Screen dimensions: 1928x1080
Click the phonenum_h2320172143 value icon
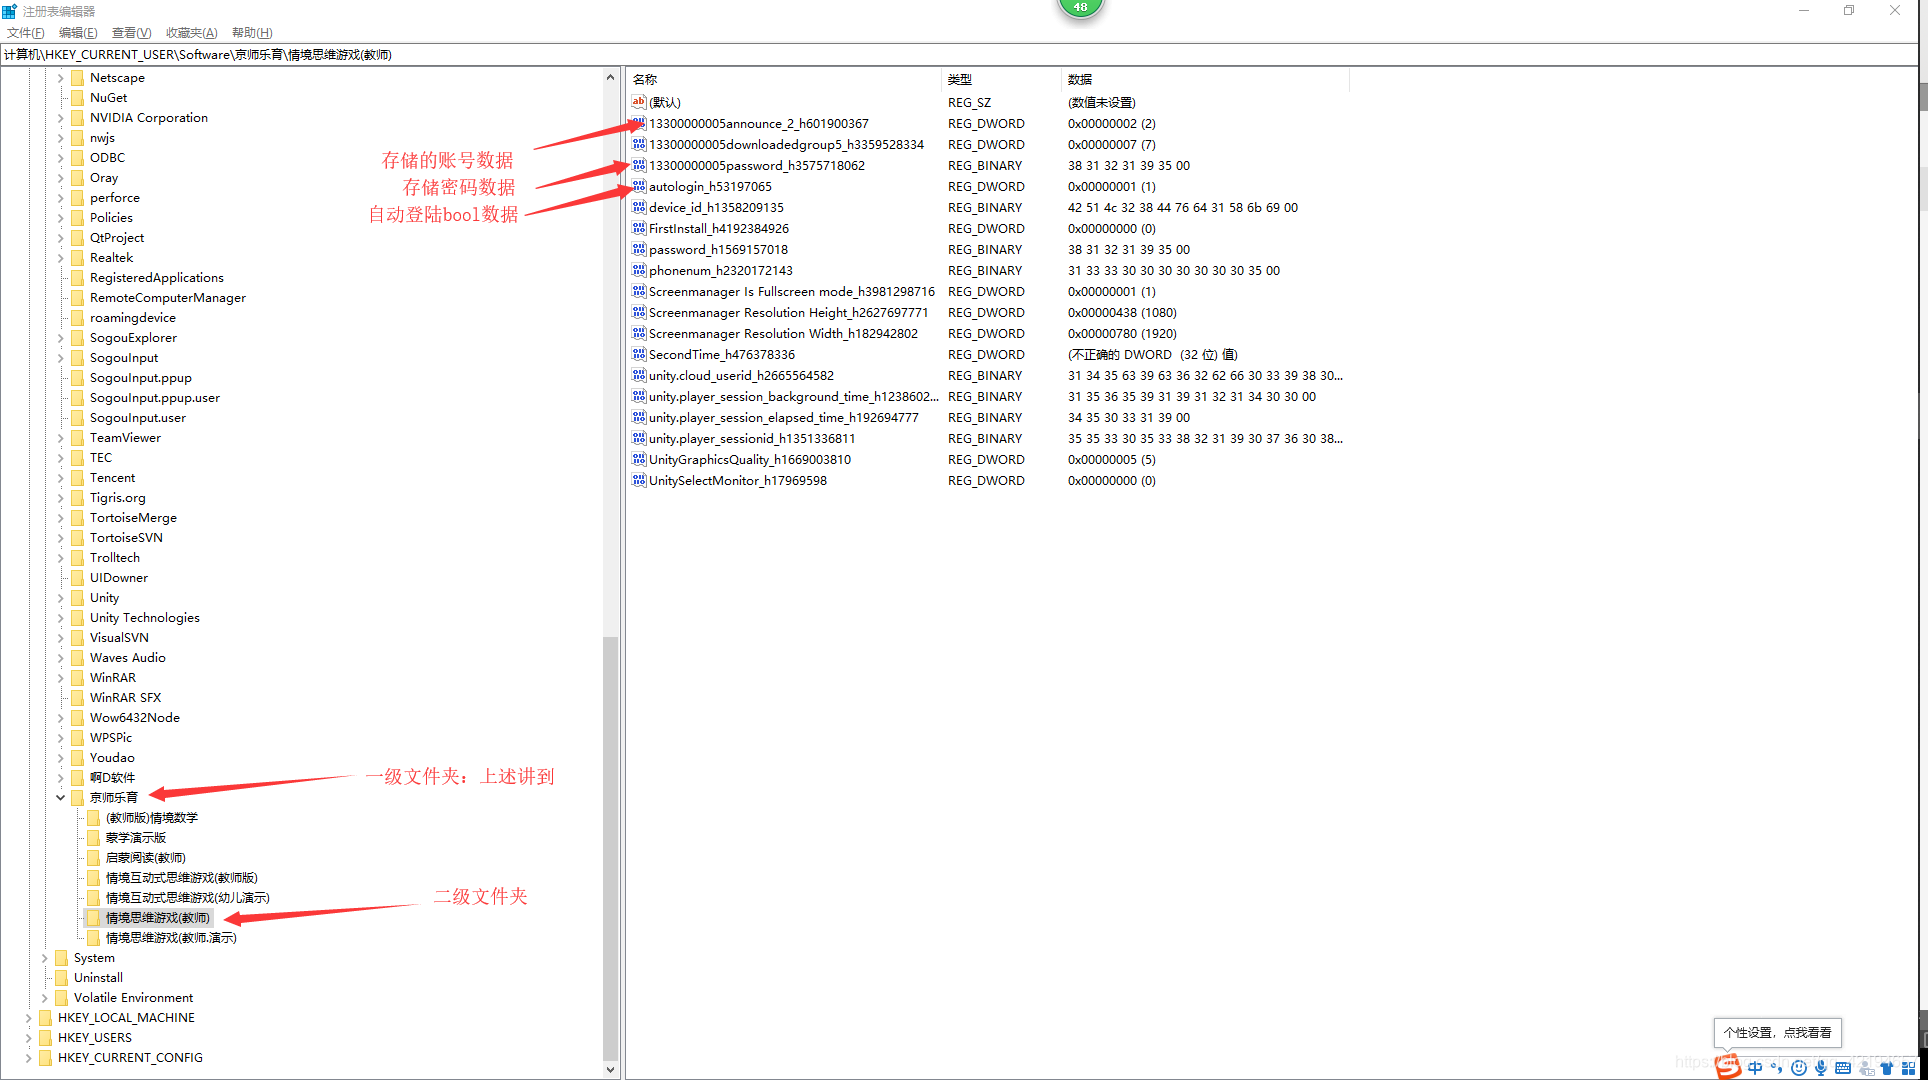click(x=639, y=270)
